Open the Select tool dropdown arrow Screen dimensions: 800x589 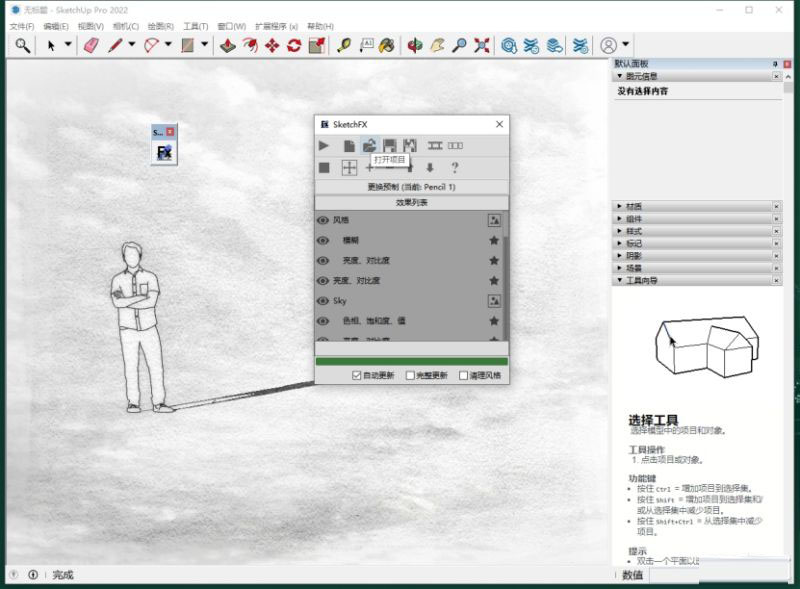[68, 45]
